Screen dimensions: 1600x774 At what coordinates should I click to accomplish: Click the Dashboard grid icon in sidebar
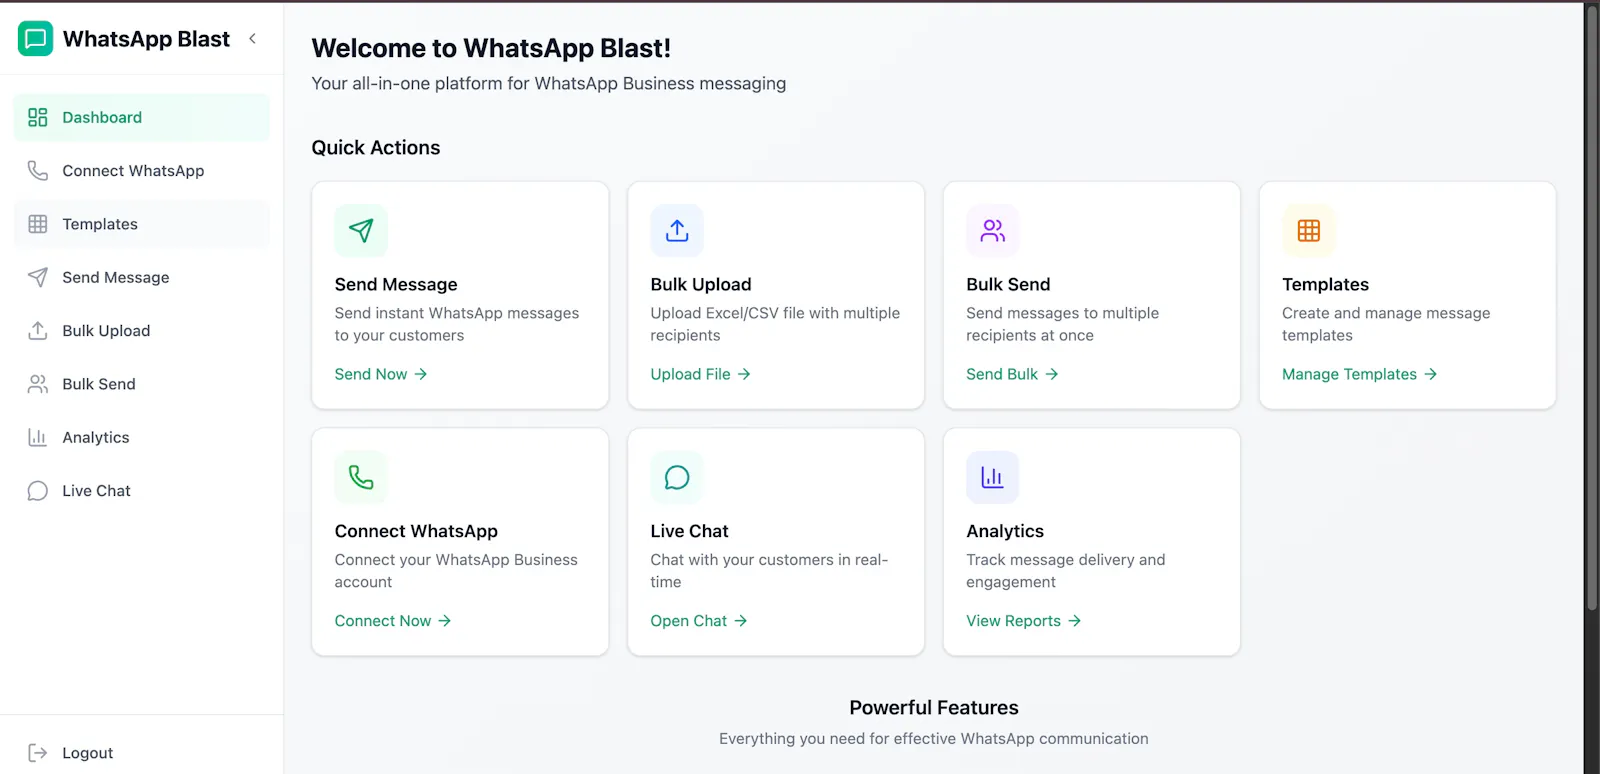coord(38,118)
